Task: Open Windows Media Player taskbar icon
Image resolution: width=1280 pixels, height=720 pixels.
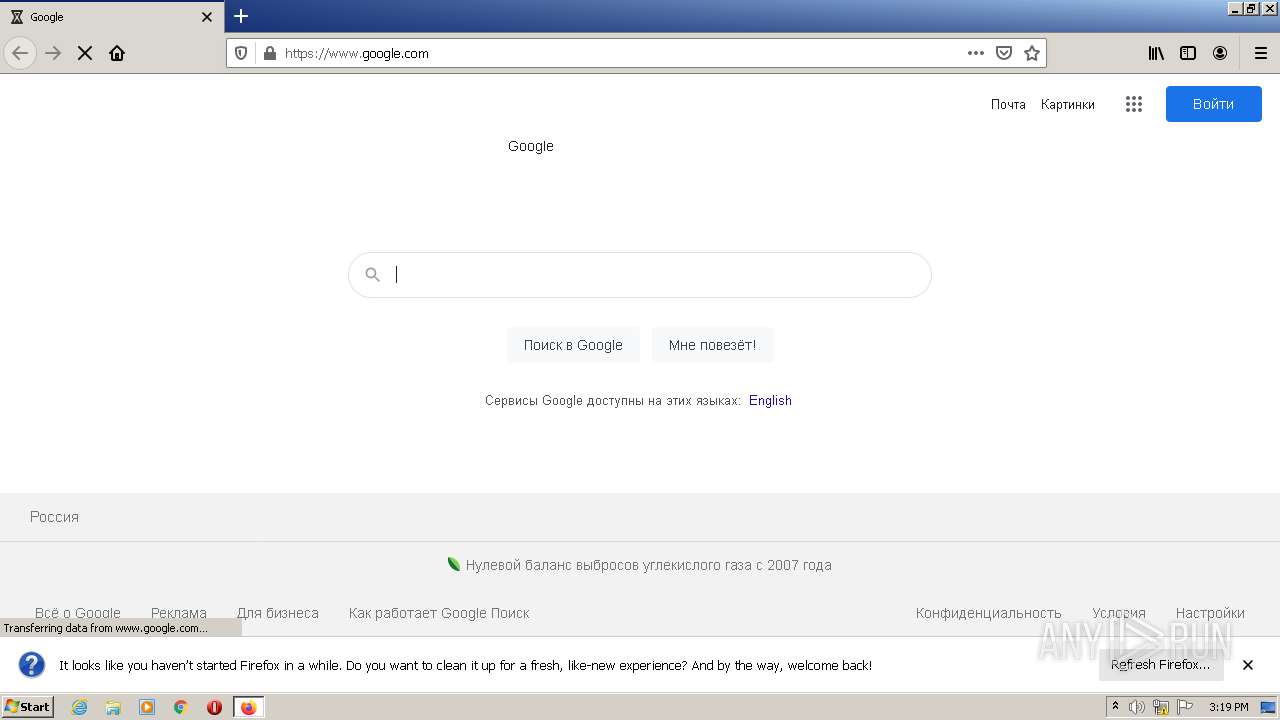Action: point(147,707)
